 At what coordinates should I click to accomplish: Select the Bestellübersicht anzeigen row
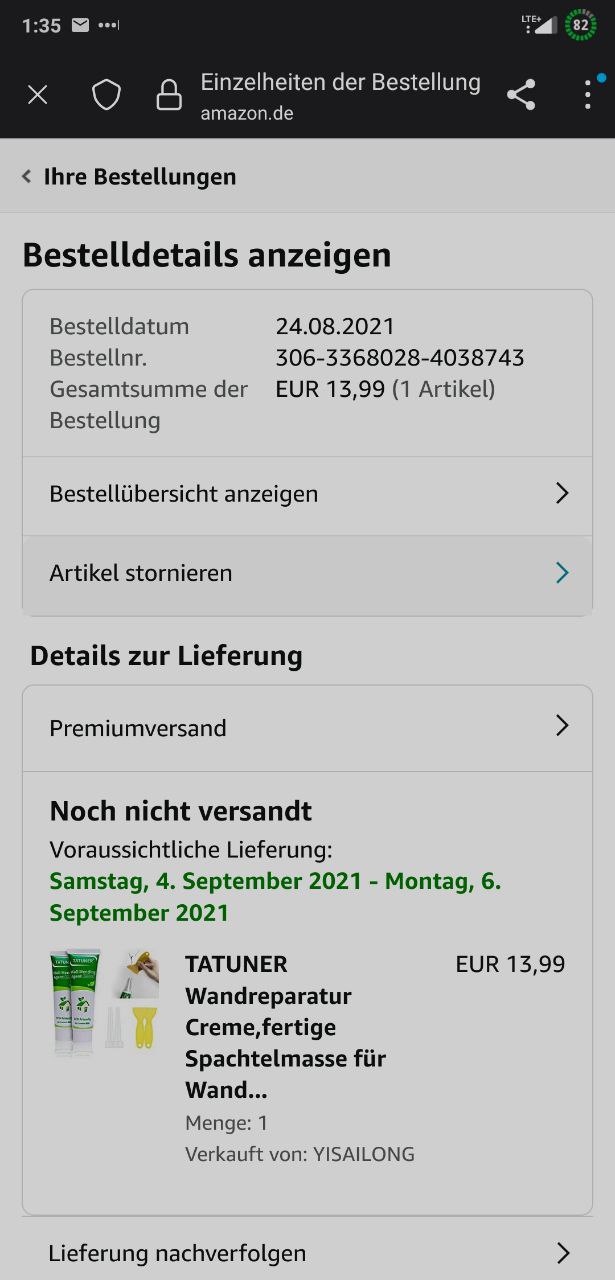coord(307,494)
